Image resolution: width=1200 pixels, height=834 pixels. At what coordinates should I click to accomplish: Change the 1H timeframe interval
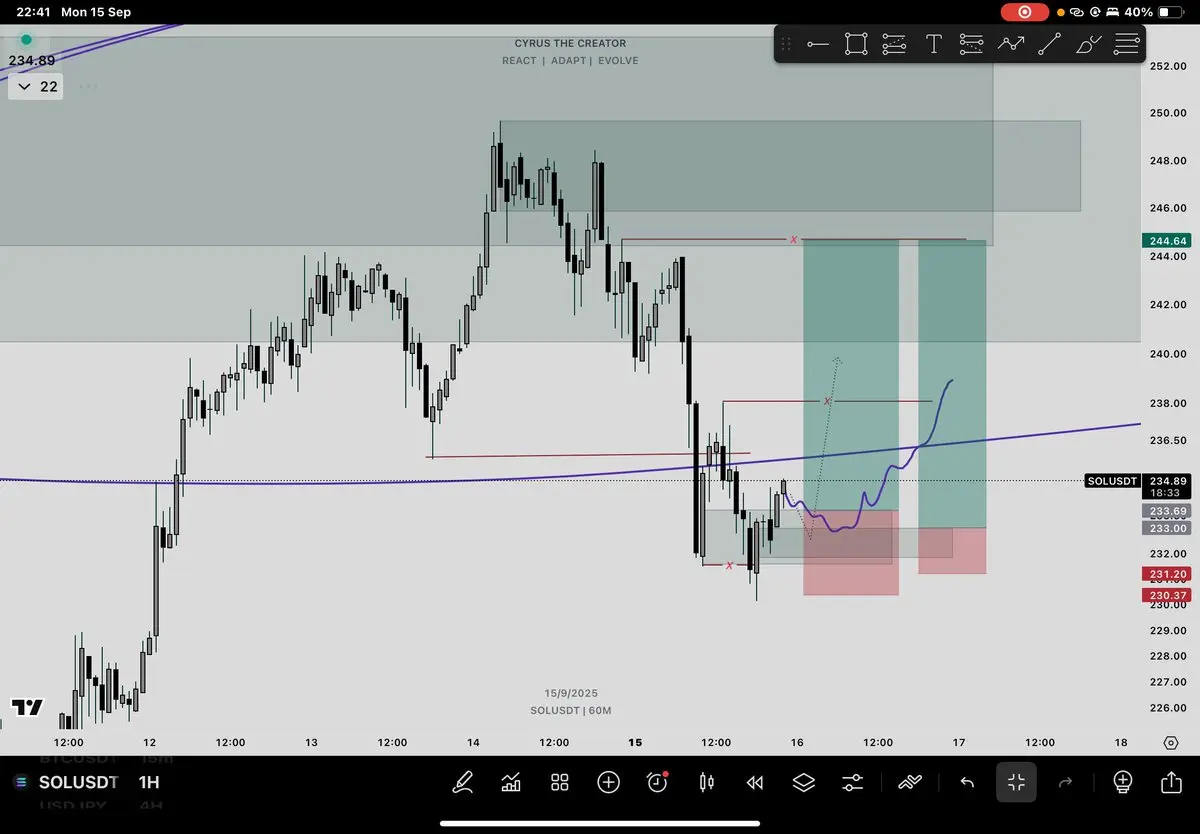point(149,782)
